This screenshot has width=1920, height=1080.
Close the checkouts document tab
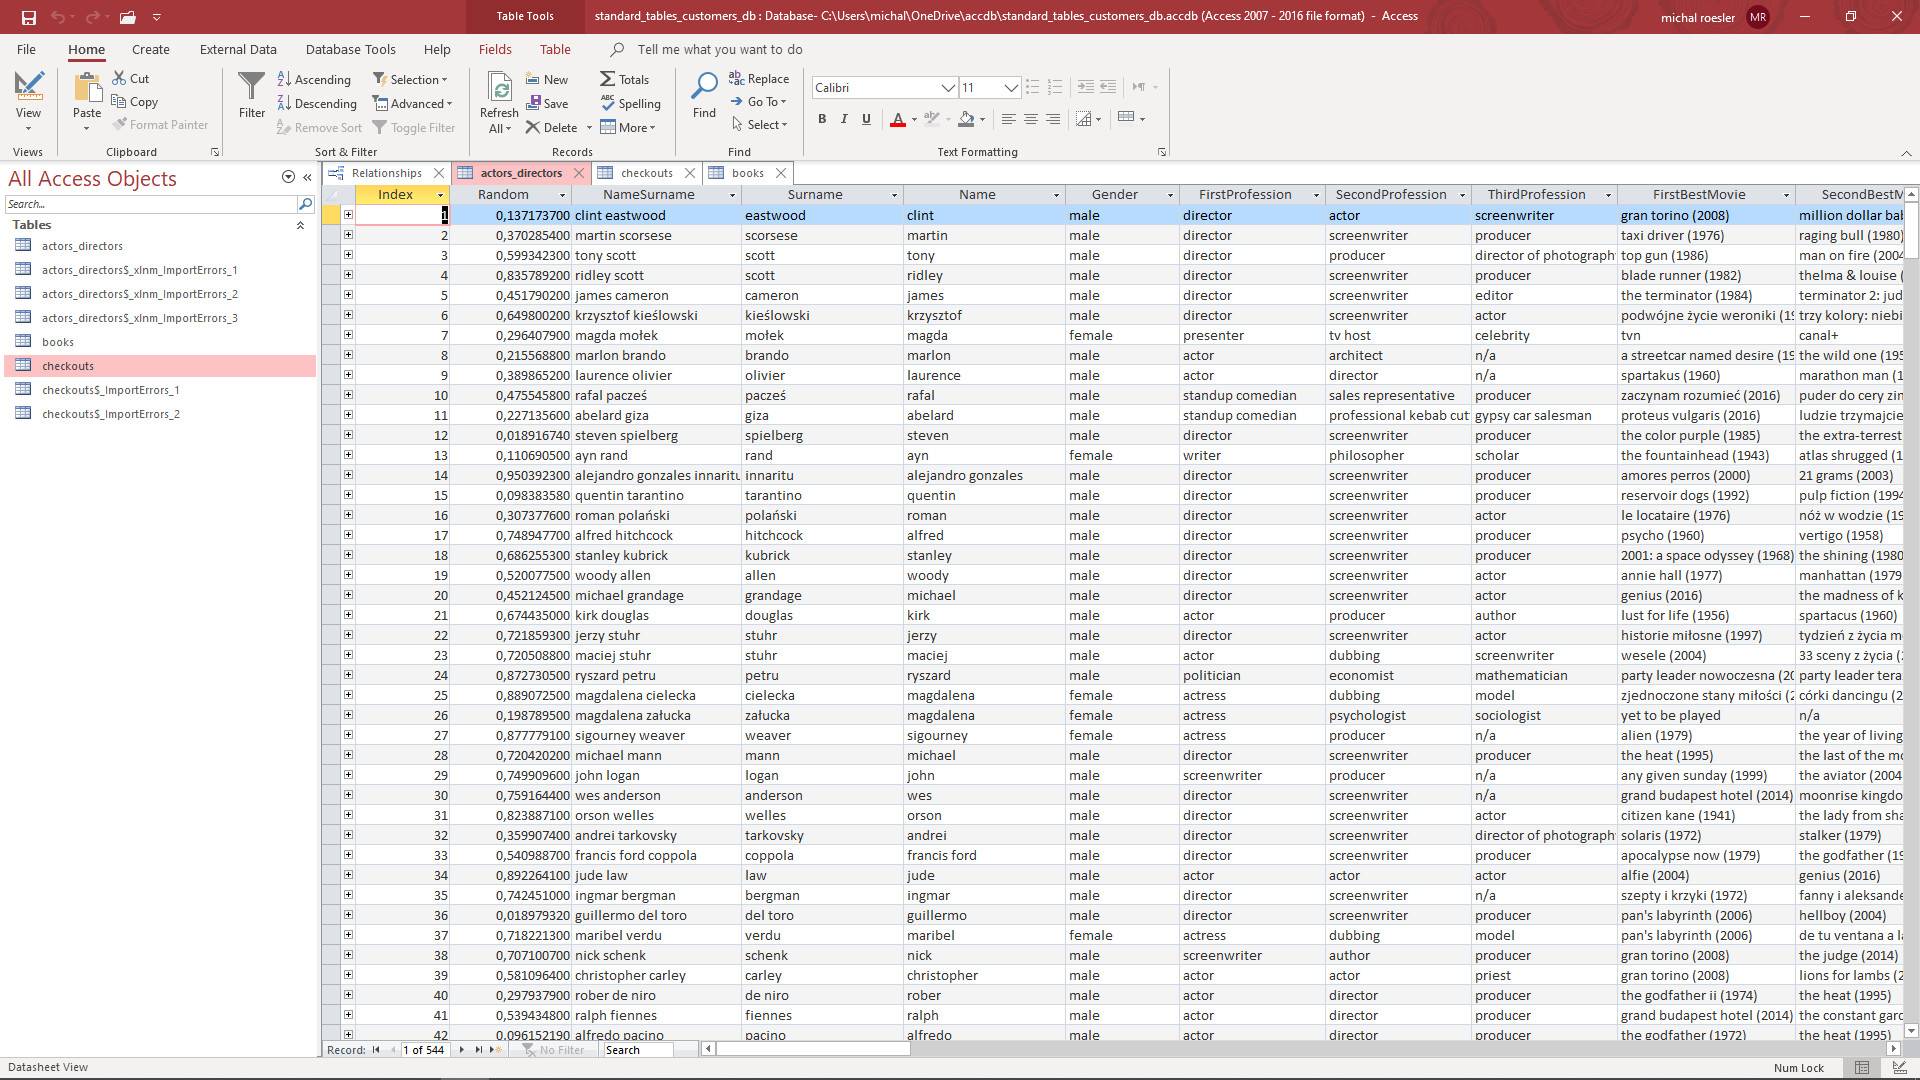[692, 173]
